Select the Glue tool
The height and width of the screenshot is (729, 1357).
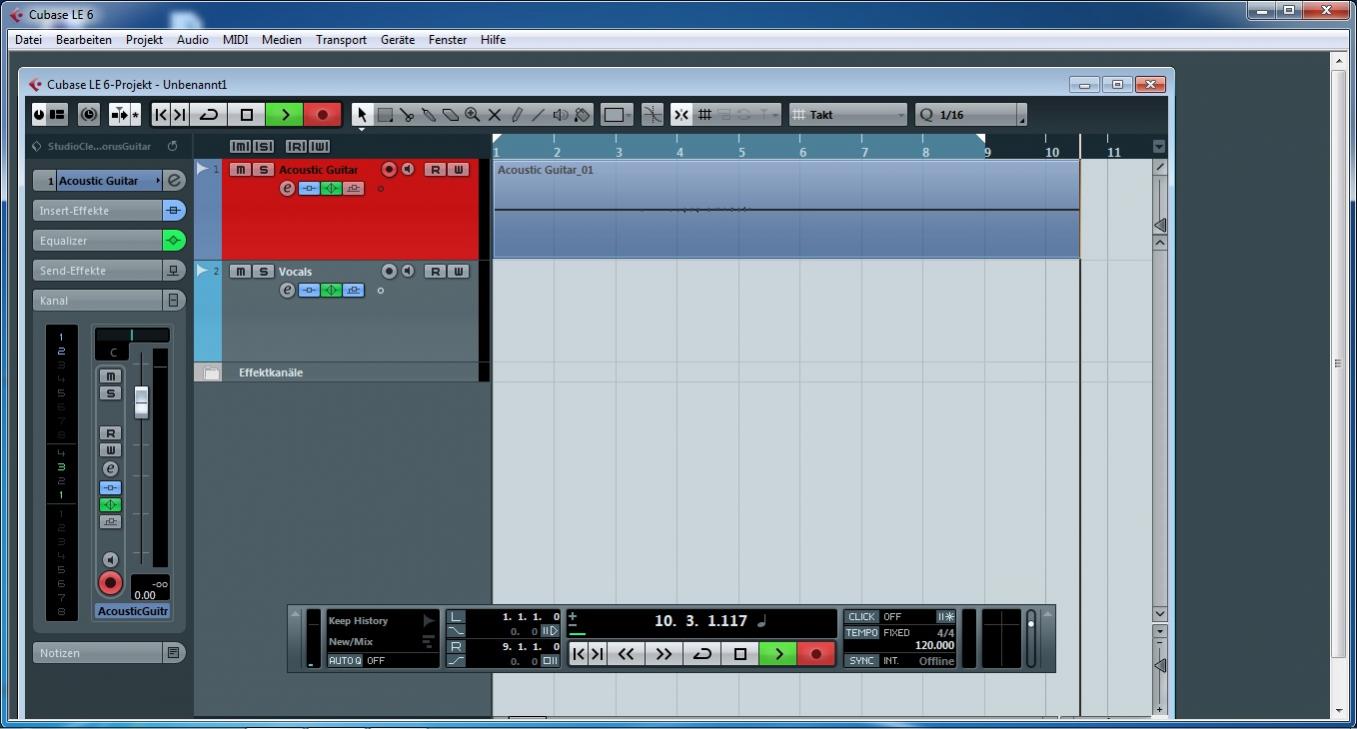429,115
